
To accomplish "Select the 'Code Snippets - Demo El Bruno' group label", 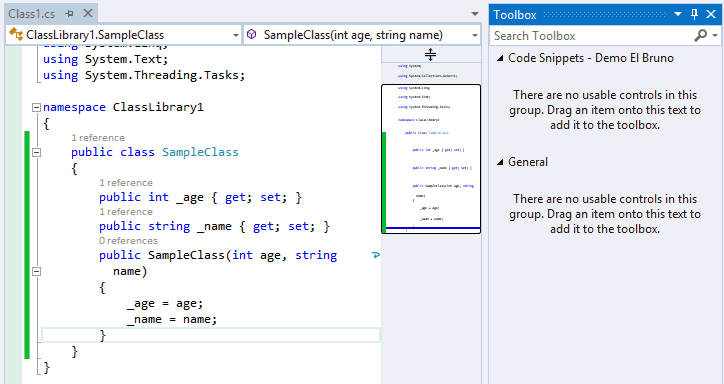I will click(x=591, y=58).
